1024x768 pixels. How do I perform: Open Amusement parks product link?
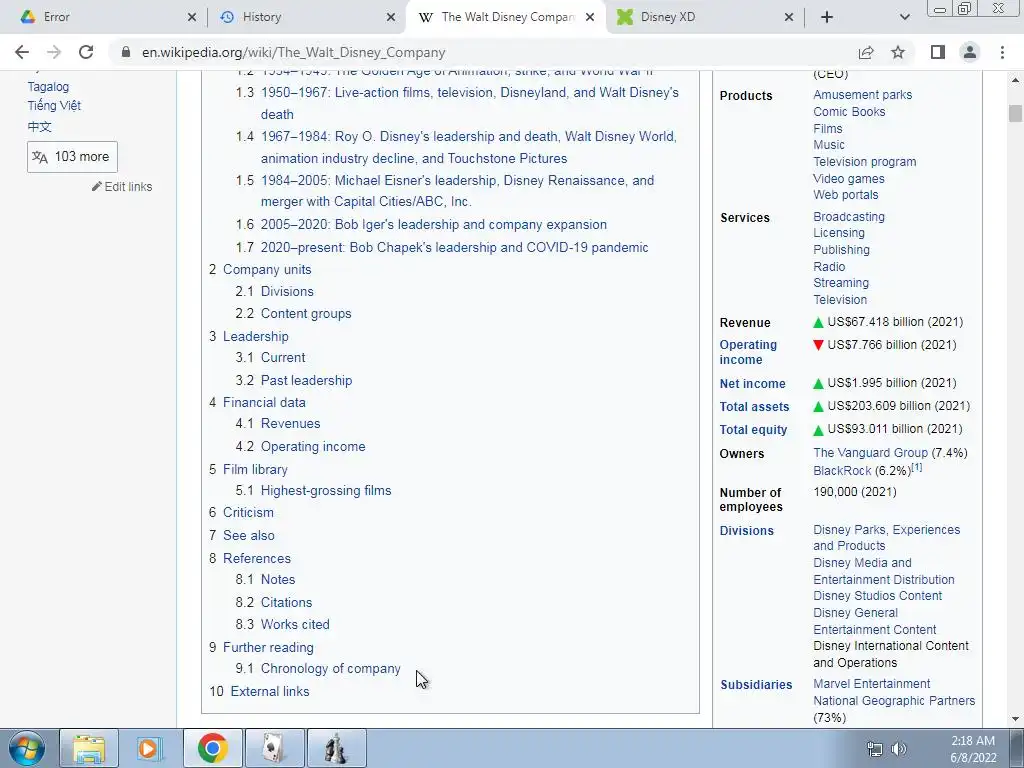pyautogui.click(x=863, y=95)
